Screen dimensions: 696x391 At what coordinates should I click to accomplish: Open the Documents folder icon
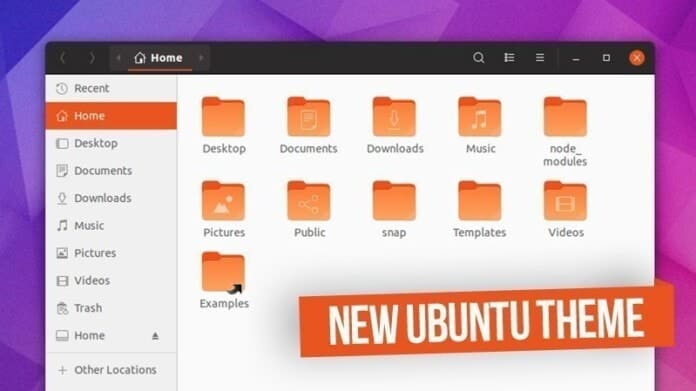[x=308, y=117]
